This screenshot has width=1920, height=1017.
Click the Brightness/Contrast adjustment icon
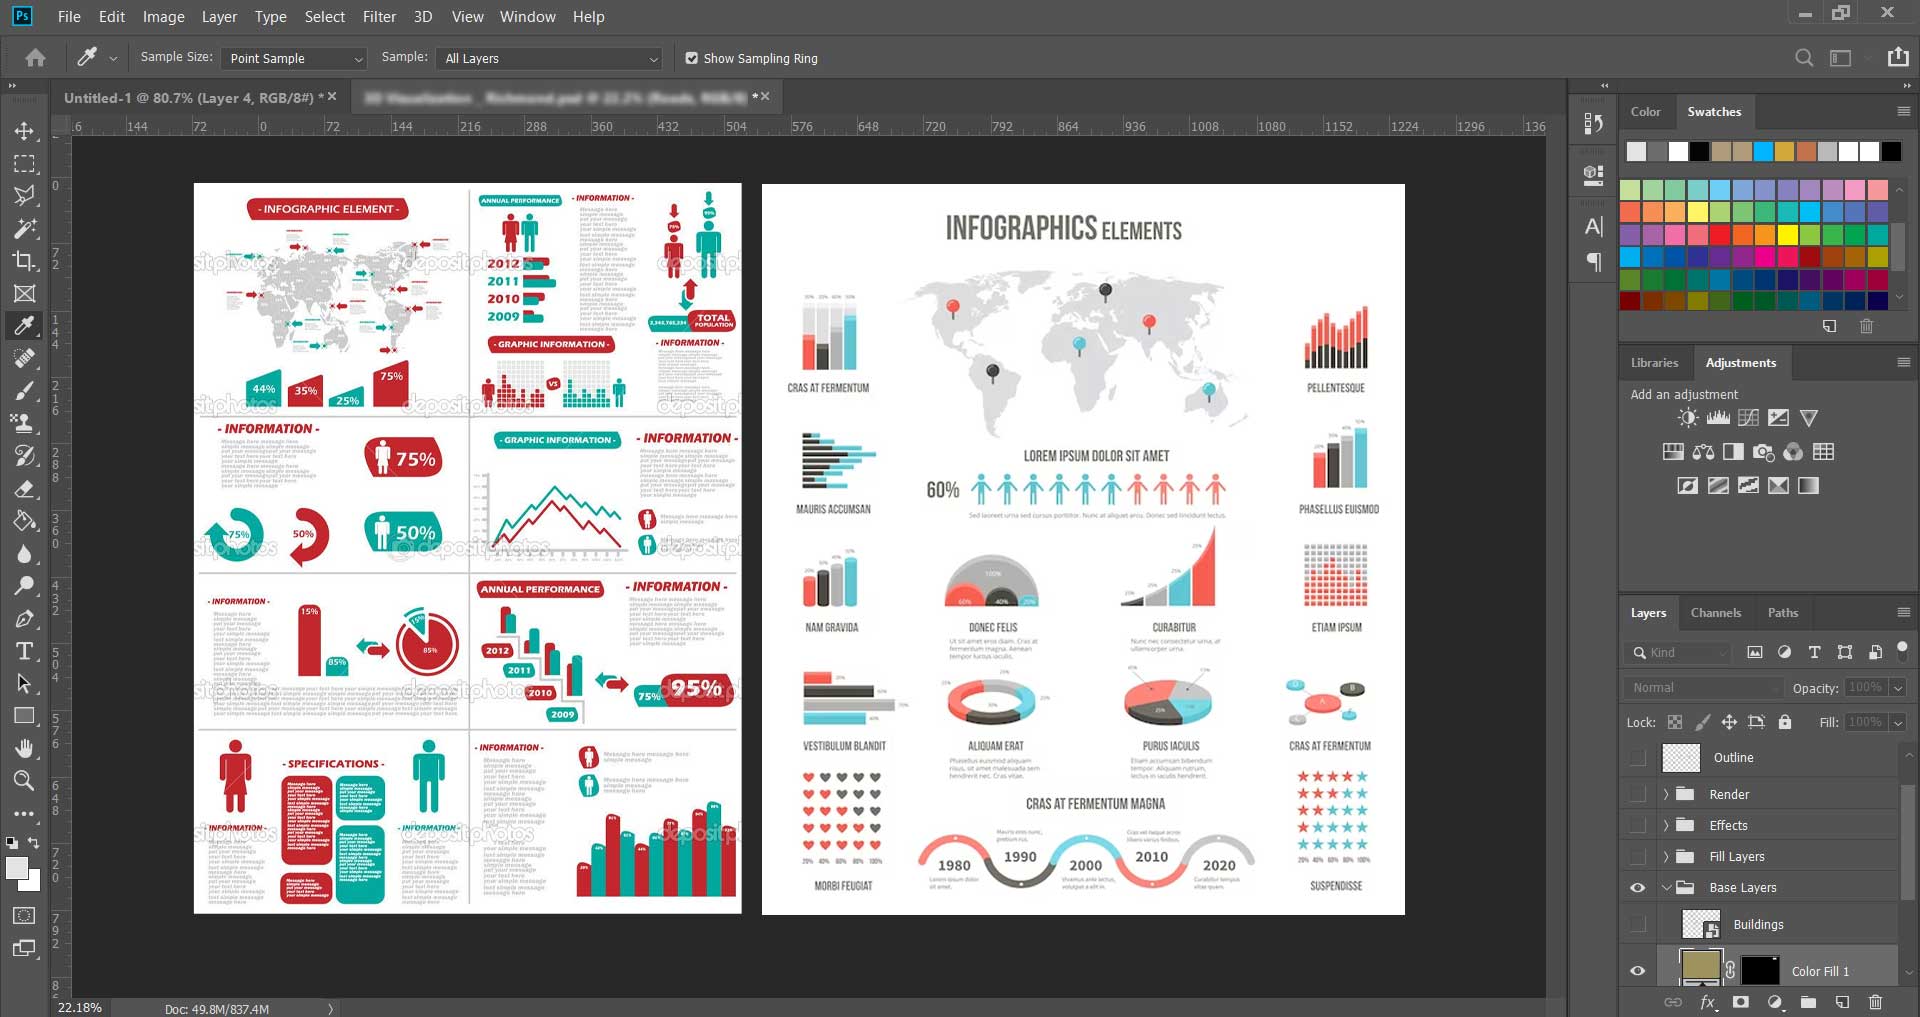coord(1688,418)
